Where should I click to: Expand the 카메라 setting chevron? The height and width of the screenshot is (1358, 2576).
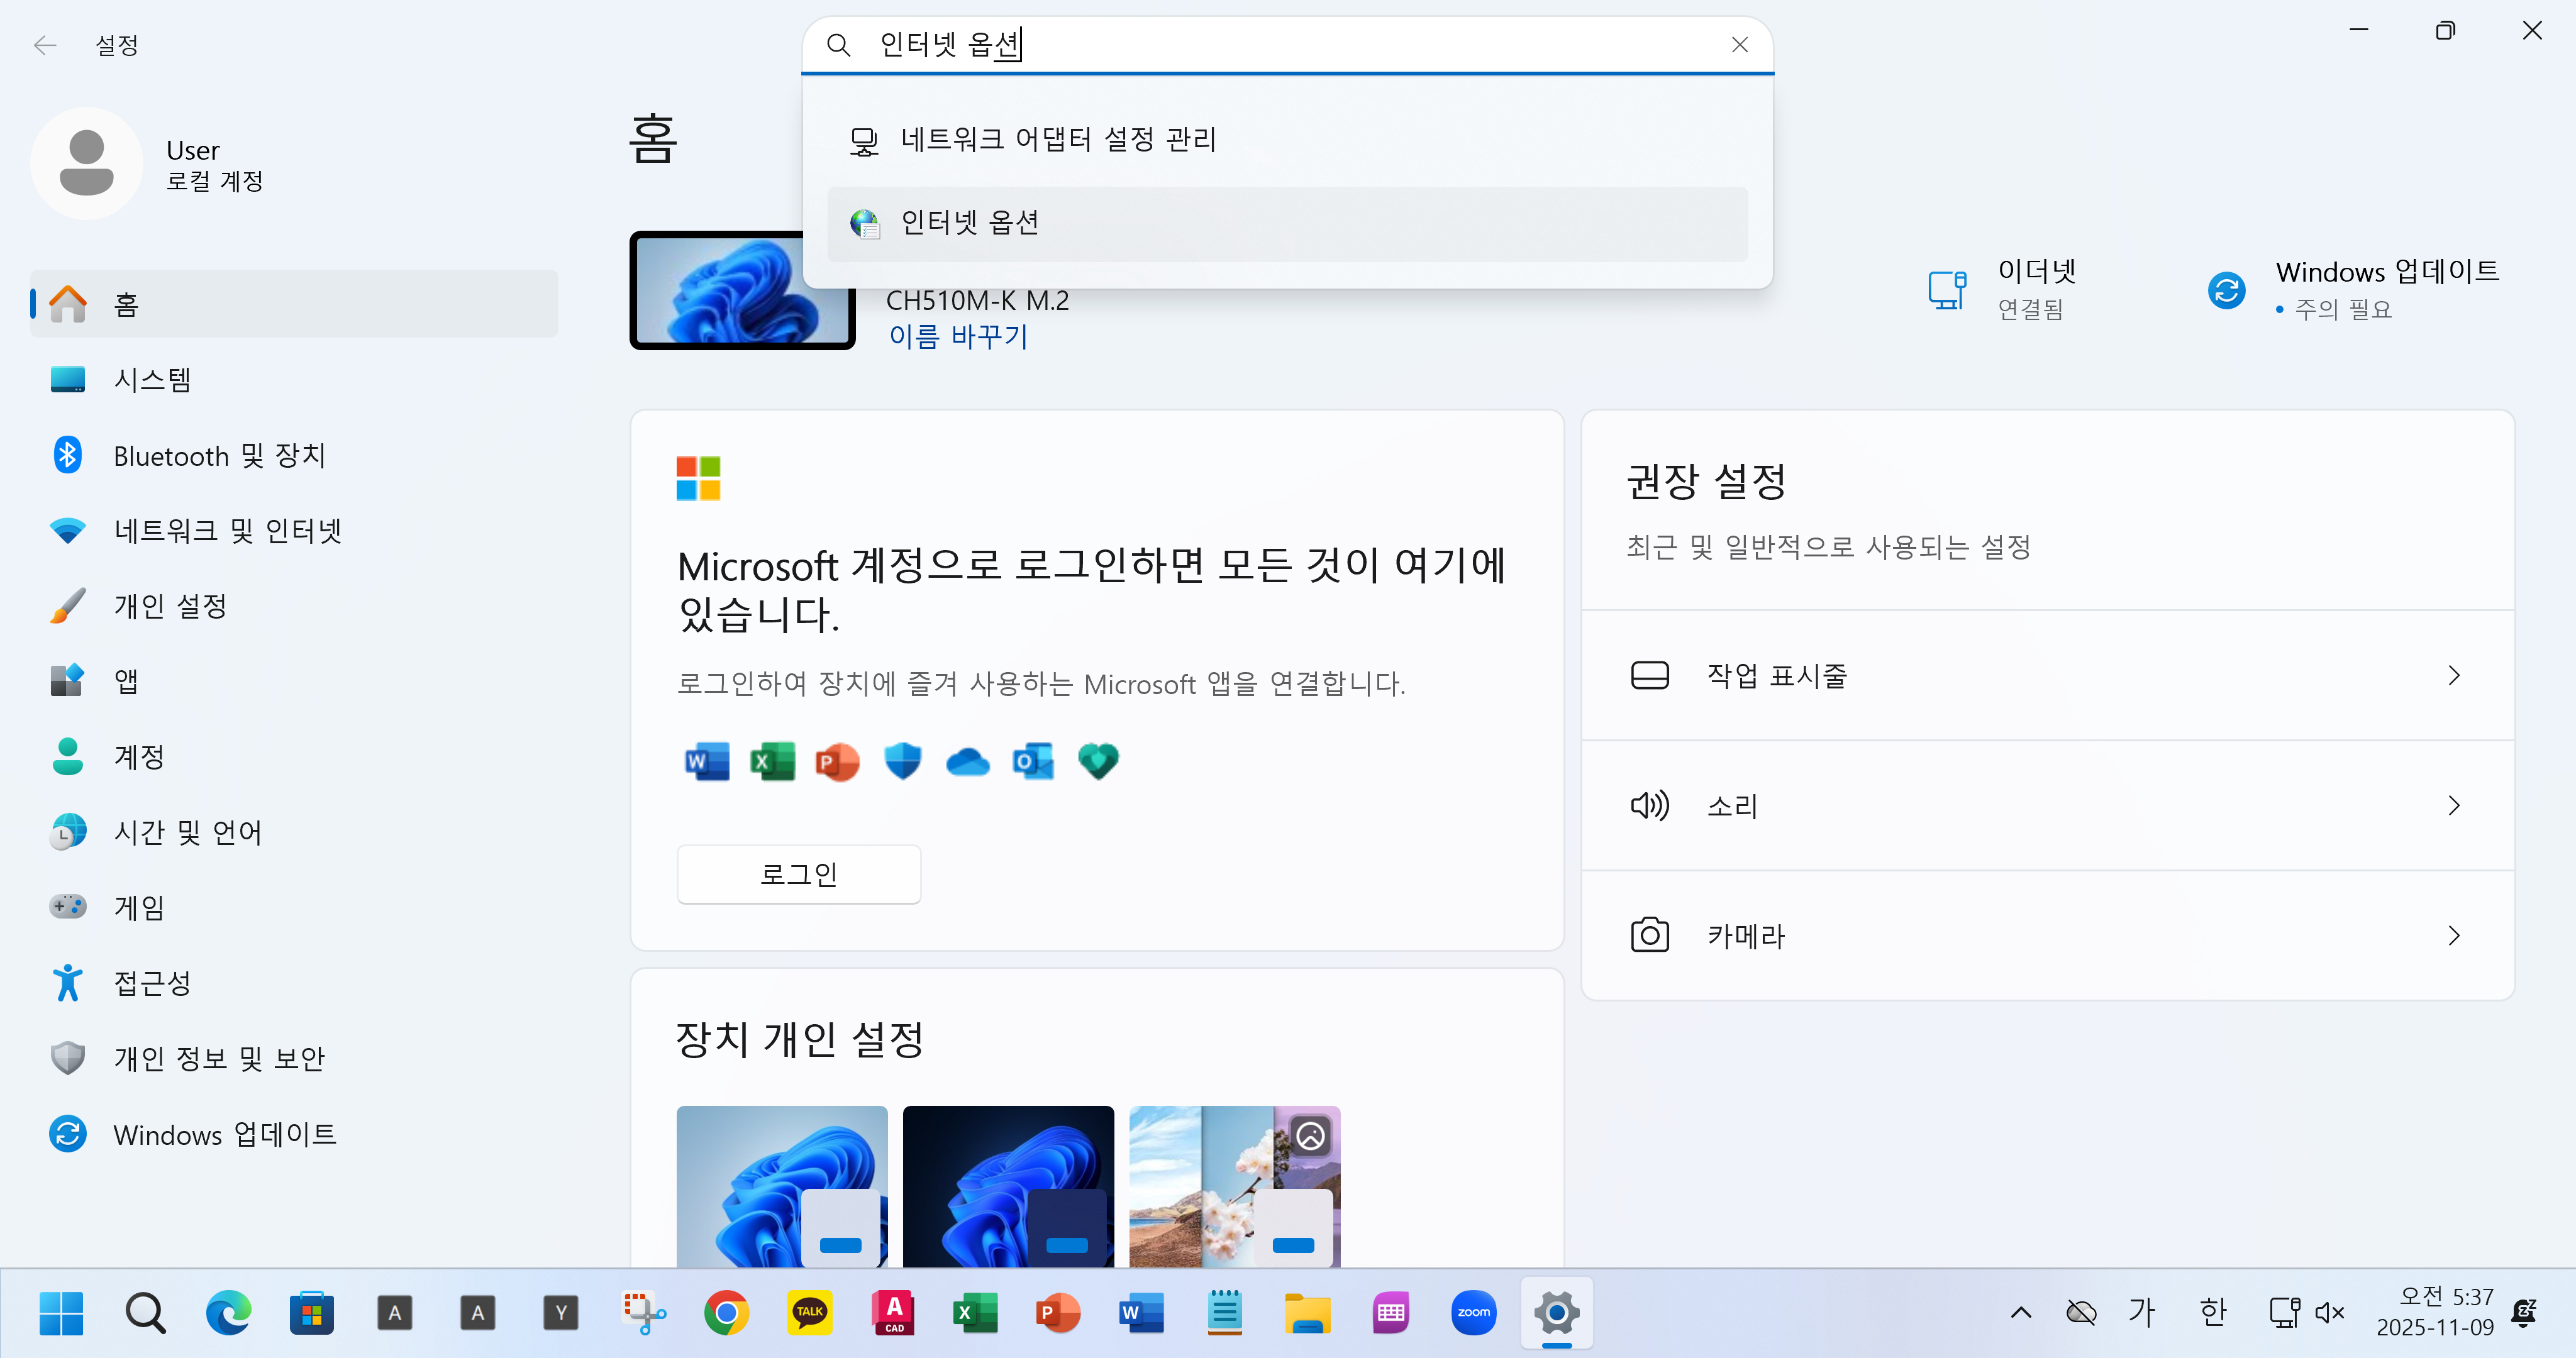(2453, 936)
